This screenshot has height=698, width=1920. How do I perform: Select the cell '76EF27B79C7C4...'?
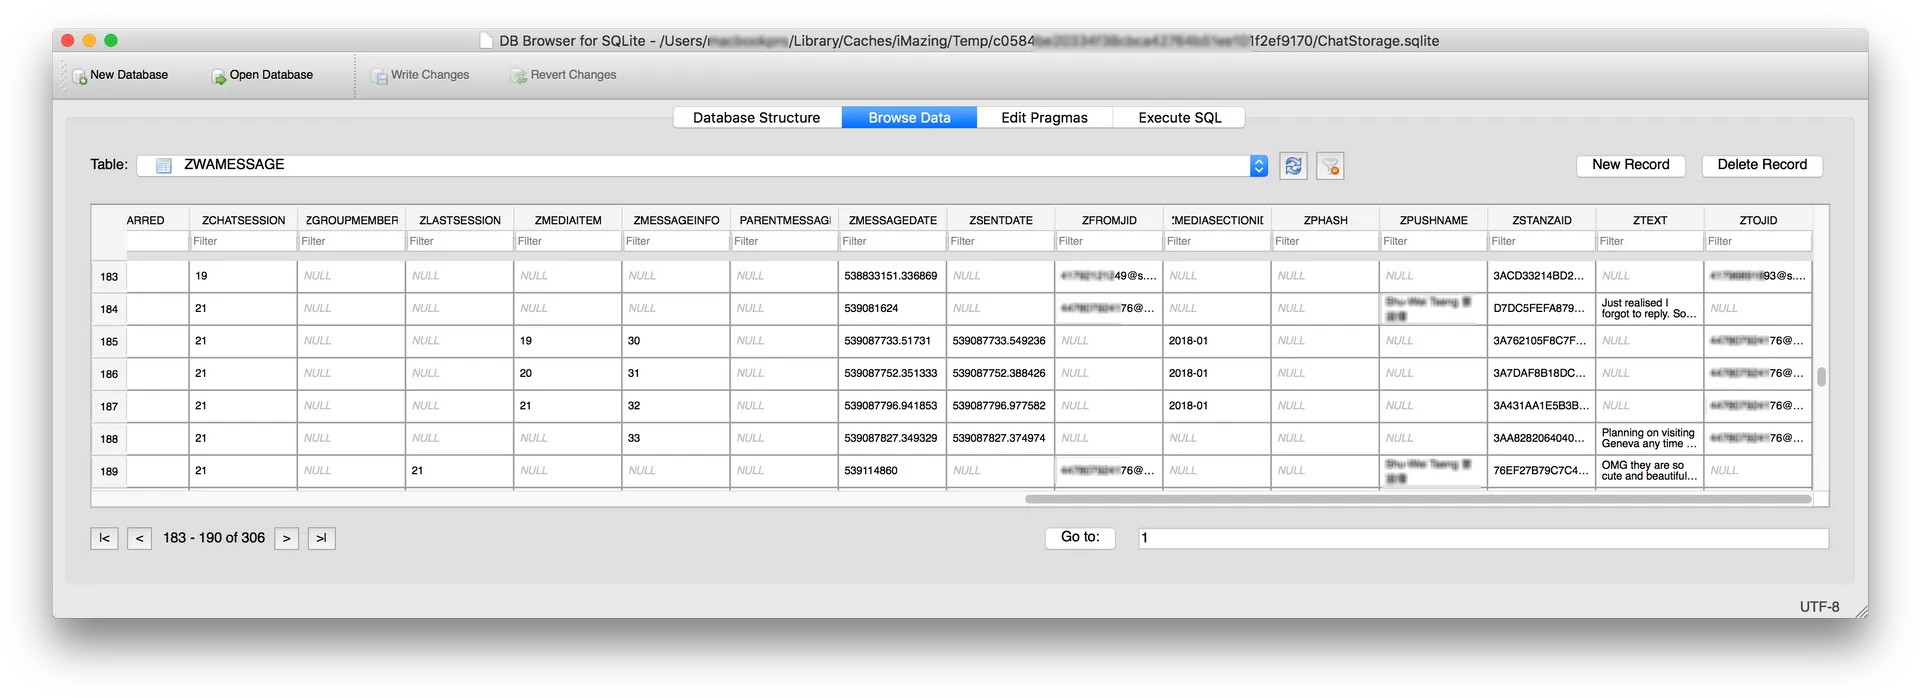[1541, 470]
